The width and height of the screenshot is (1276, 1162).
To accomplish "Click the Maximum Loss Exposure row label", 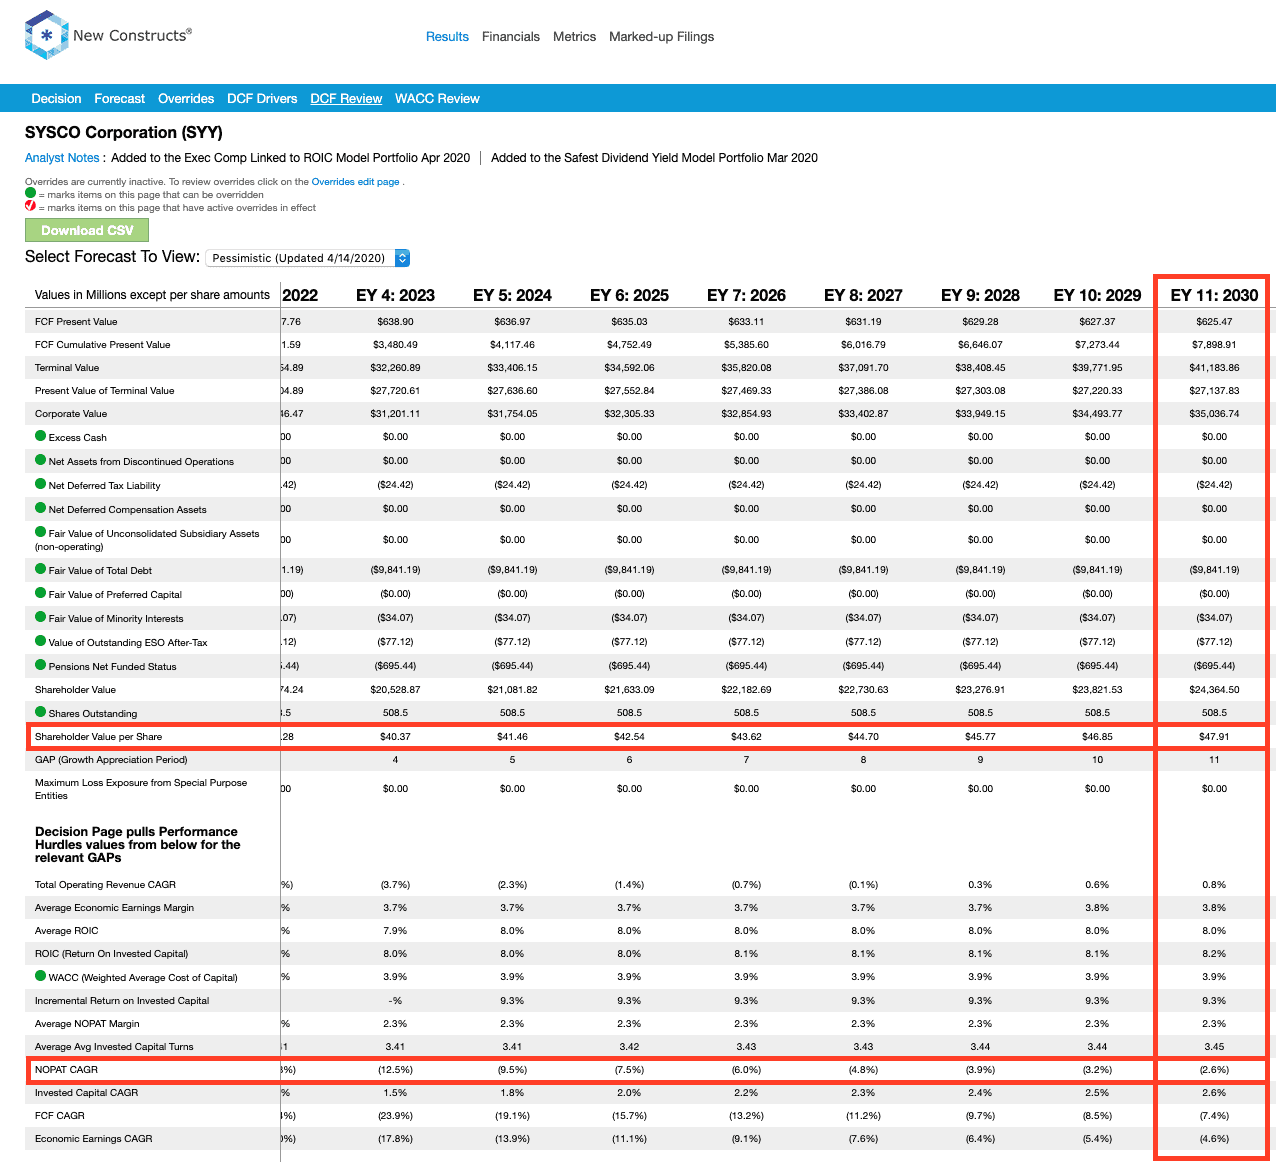I will point(141,789).
